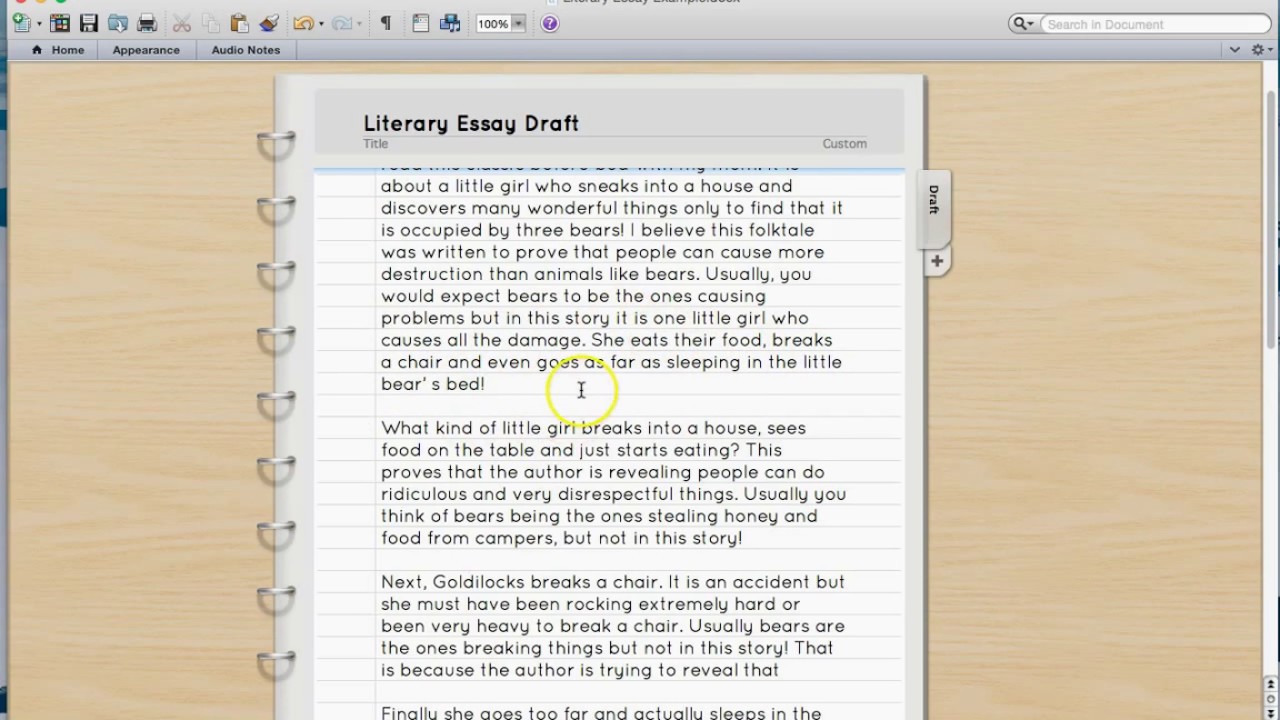Switch to the Home tab

point(58,50)
